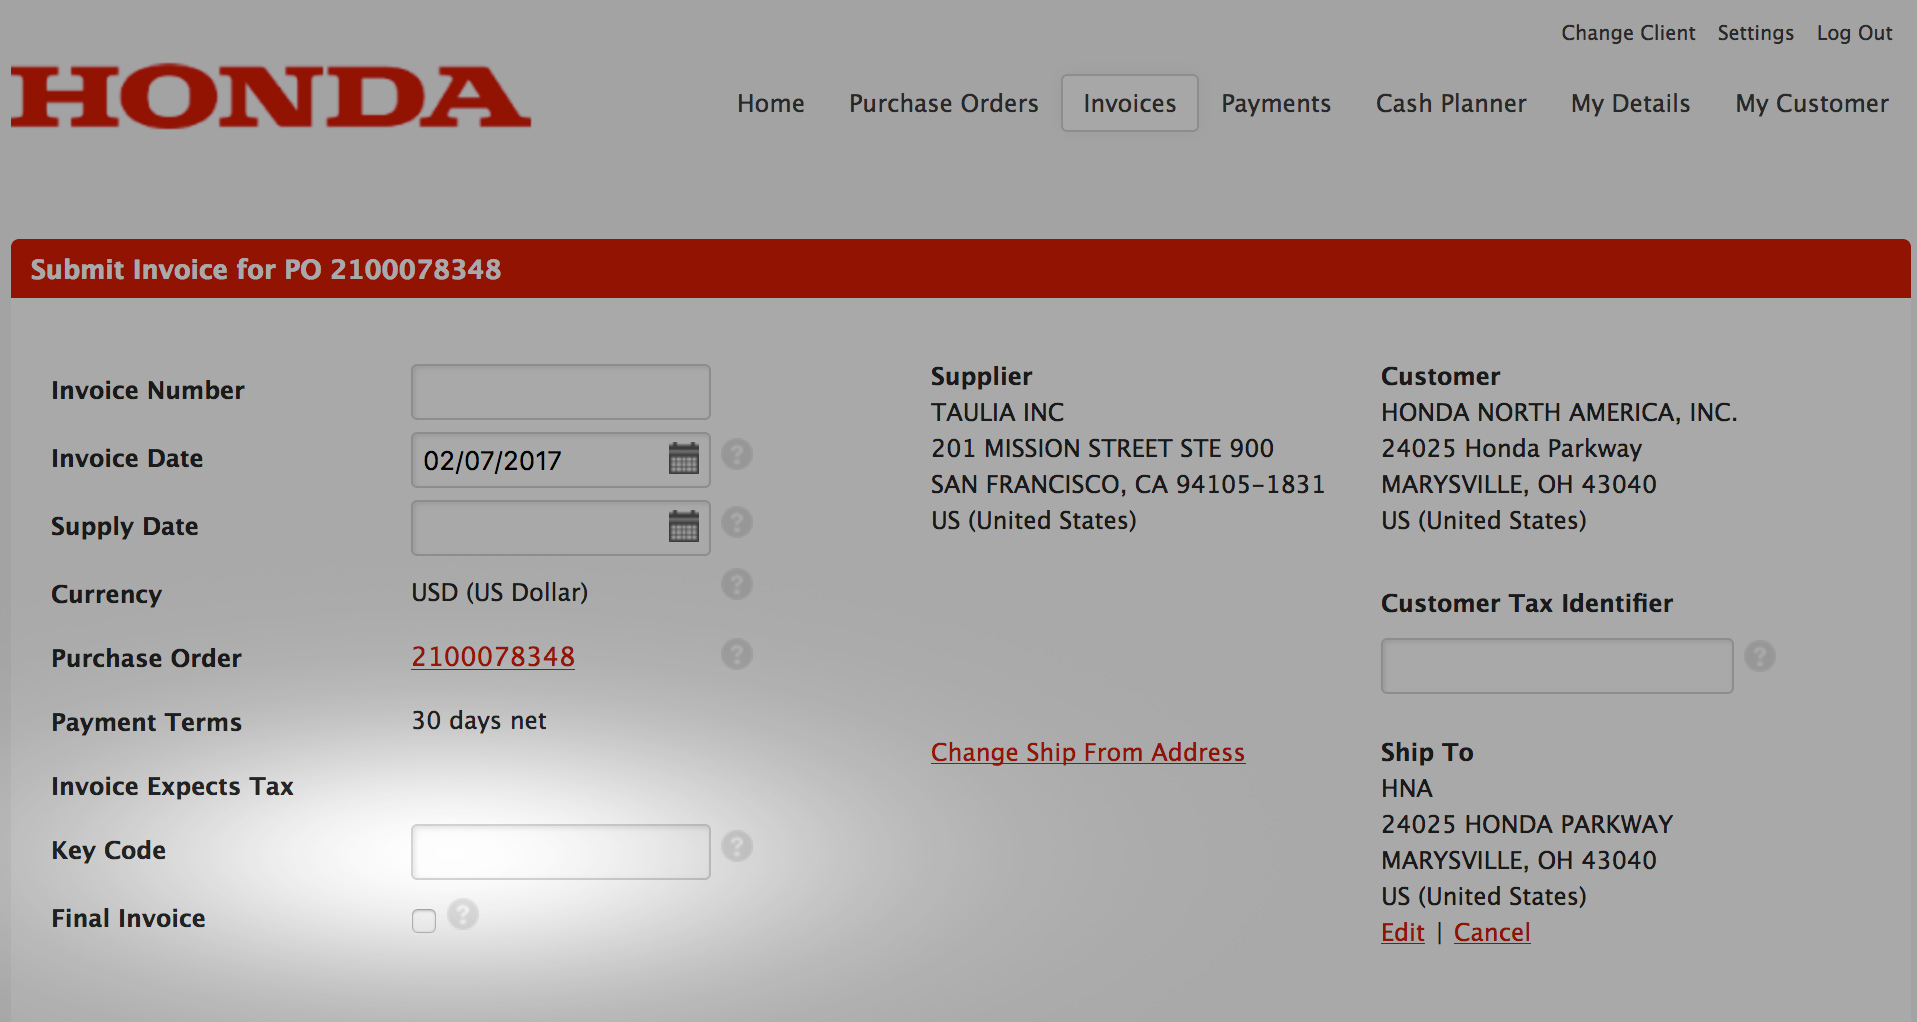Click the 'Customer Tax Identifier' heading

click(1527, 603)
